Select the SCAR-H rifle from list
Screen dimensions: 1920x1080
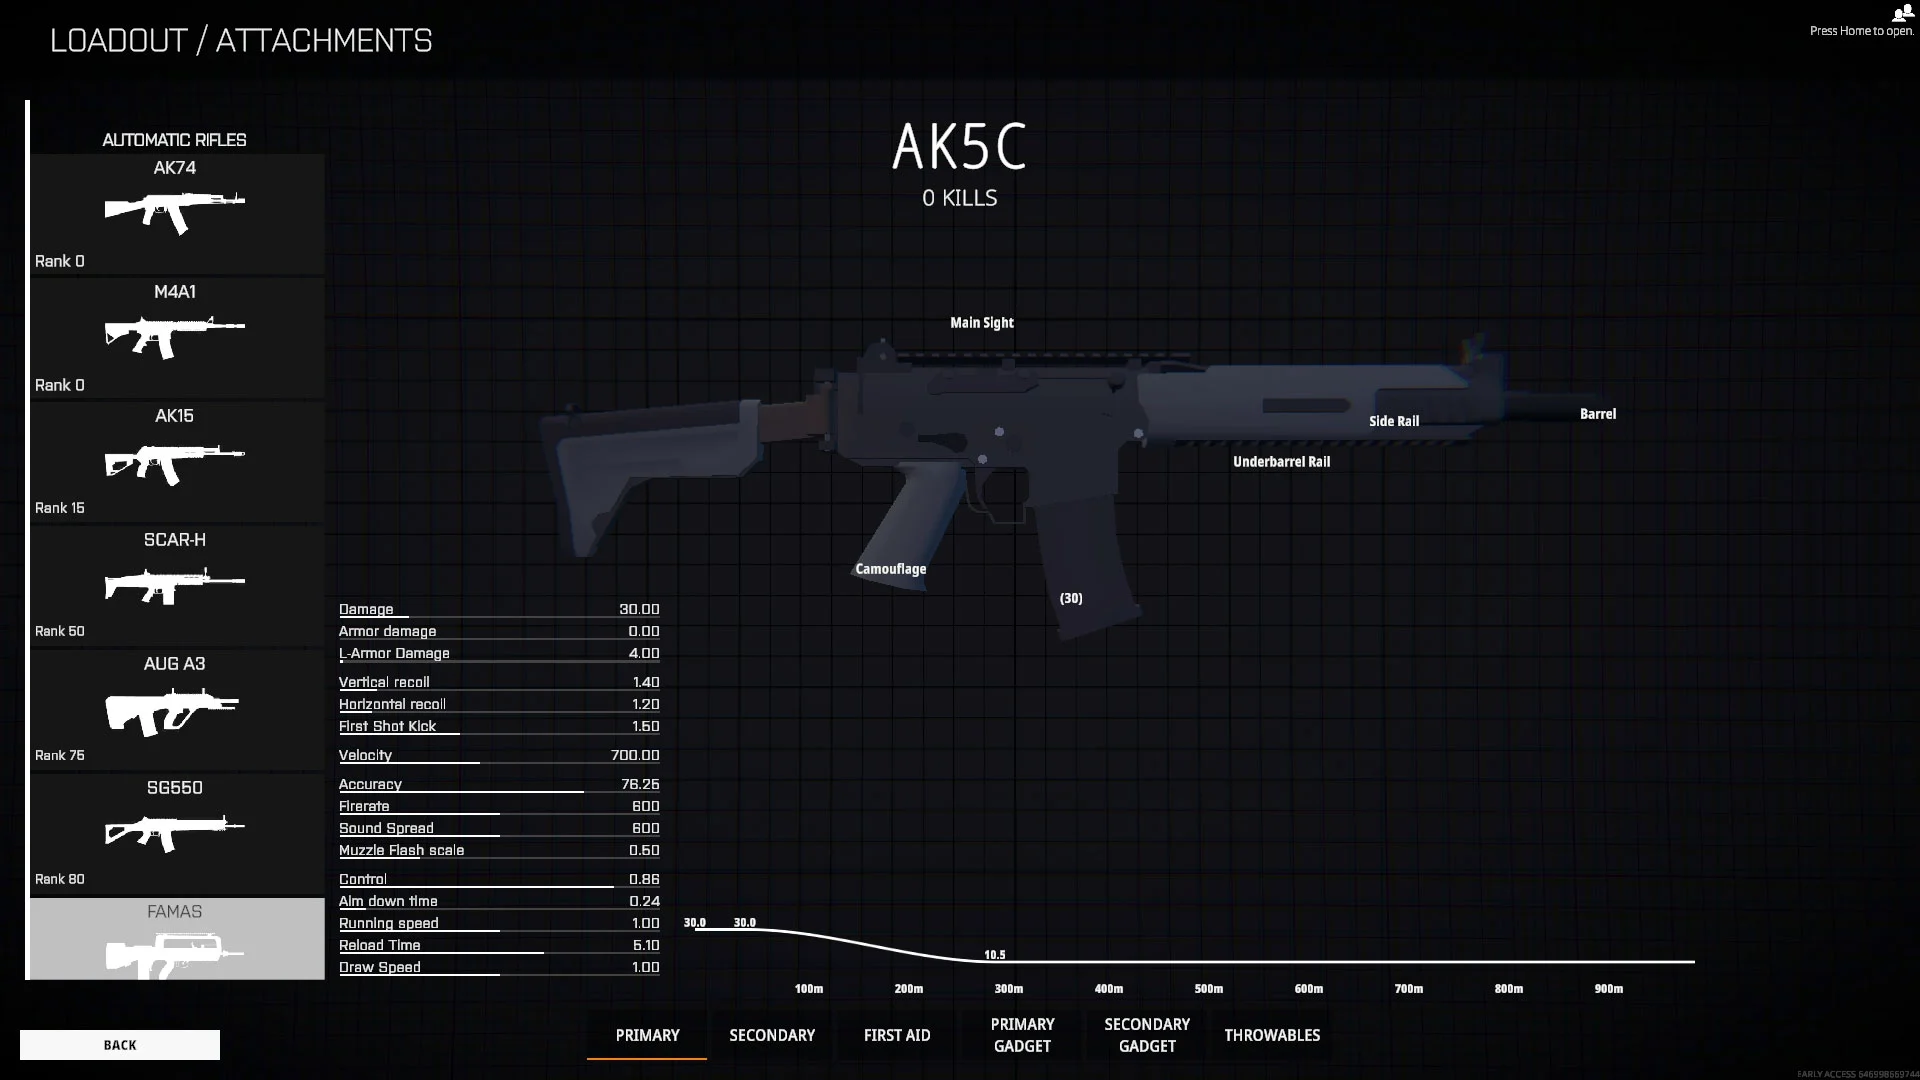[x=173, y=584]
